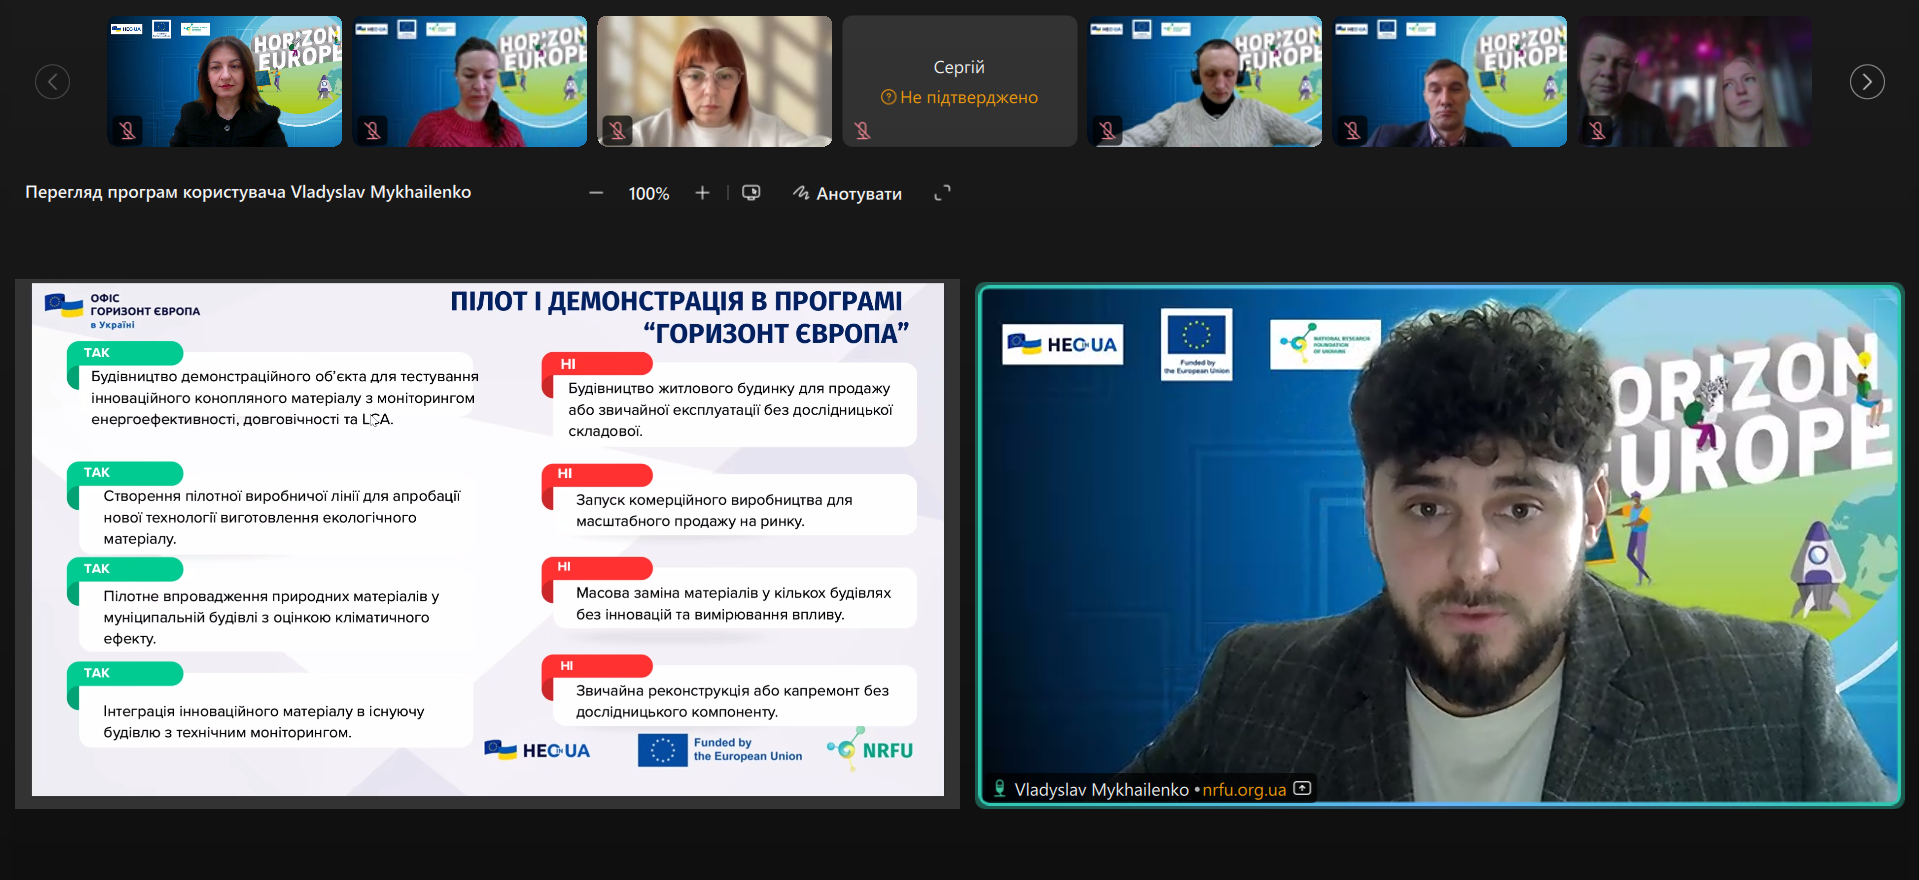Click the pop-out shared screen monitor icon
The image size is (1919, 880).
point(751,193)
